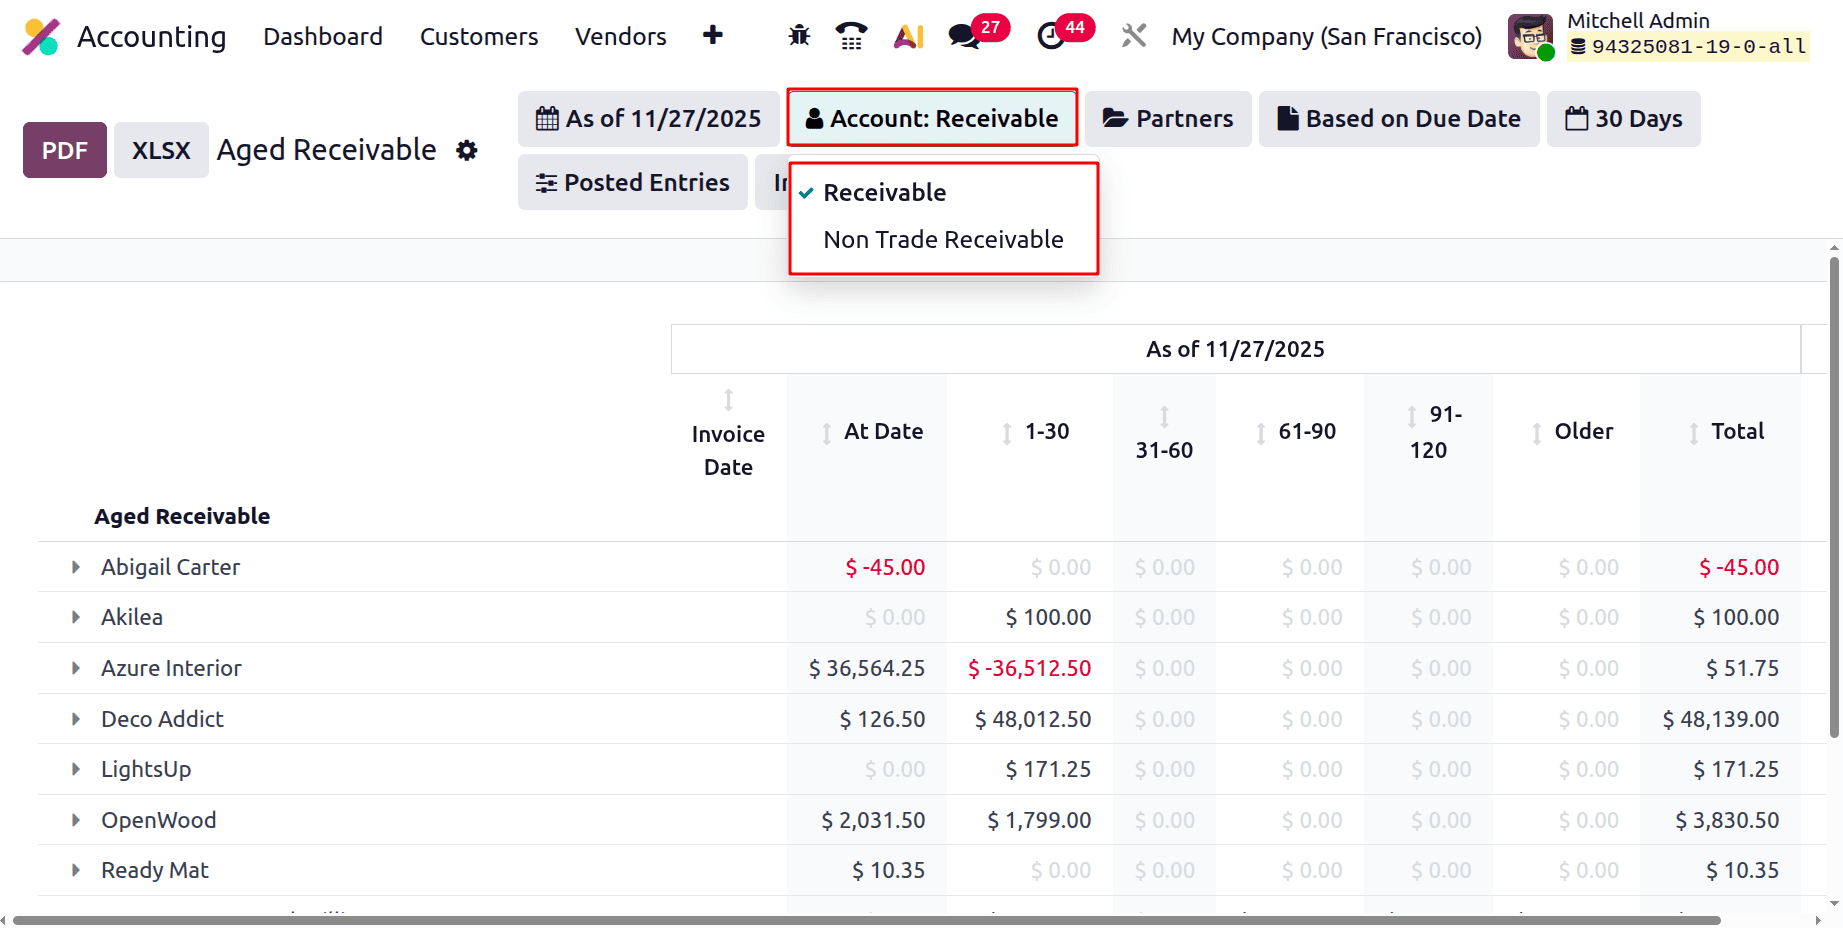1843x928 pixels.
Task: Open the 30 Days period dropdown
Action: pos(1623,119)
